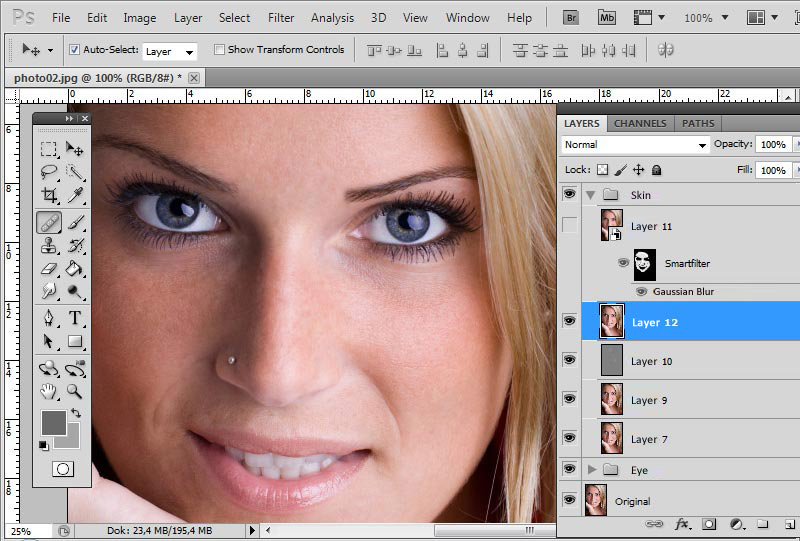800x541 pixels.
Task: Select the Crop tool
Action: pos(48,196)
